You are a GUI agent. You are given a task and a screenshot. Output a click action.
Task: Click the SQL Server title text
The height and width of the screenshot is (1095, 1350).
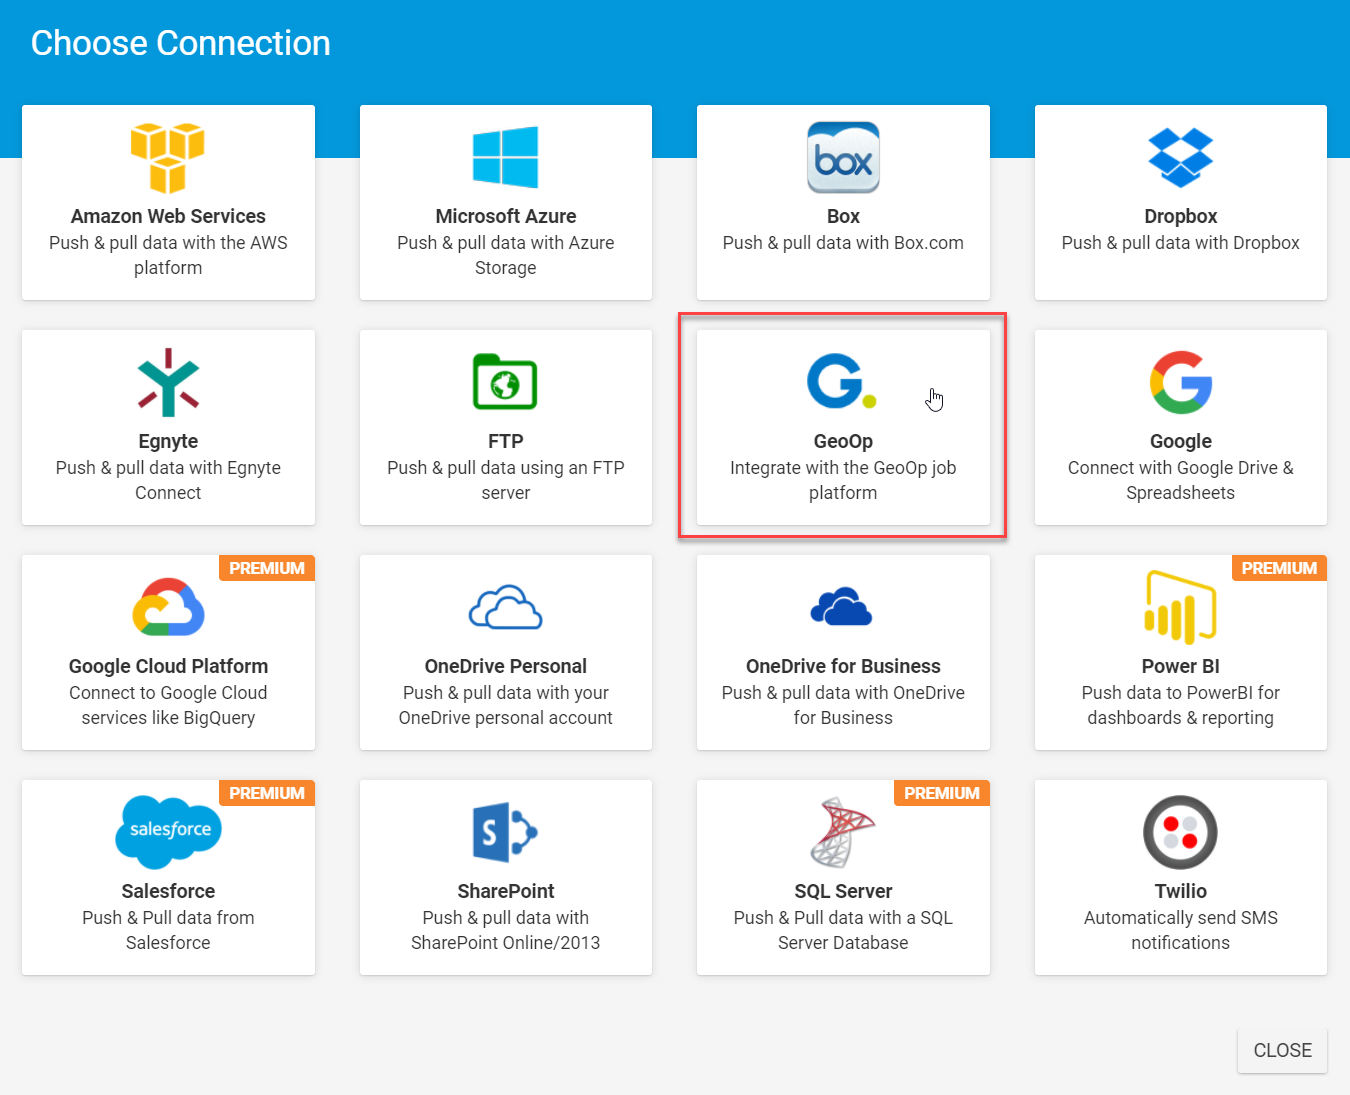843,891
